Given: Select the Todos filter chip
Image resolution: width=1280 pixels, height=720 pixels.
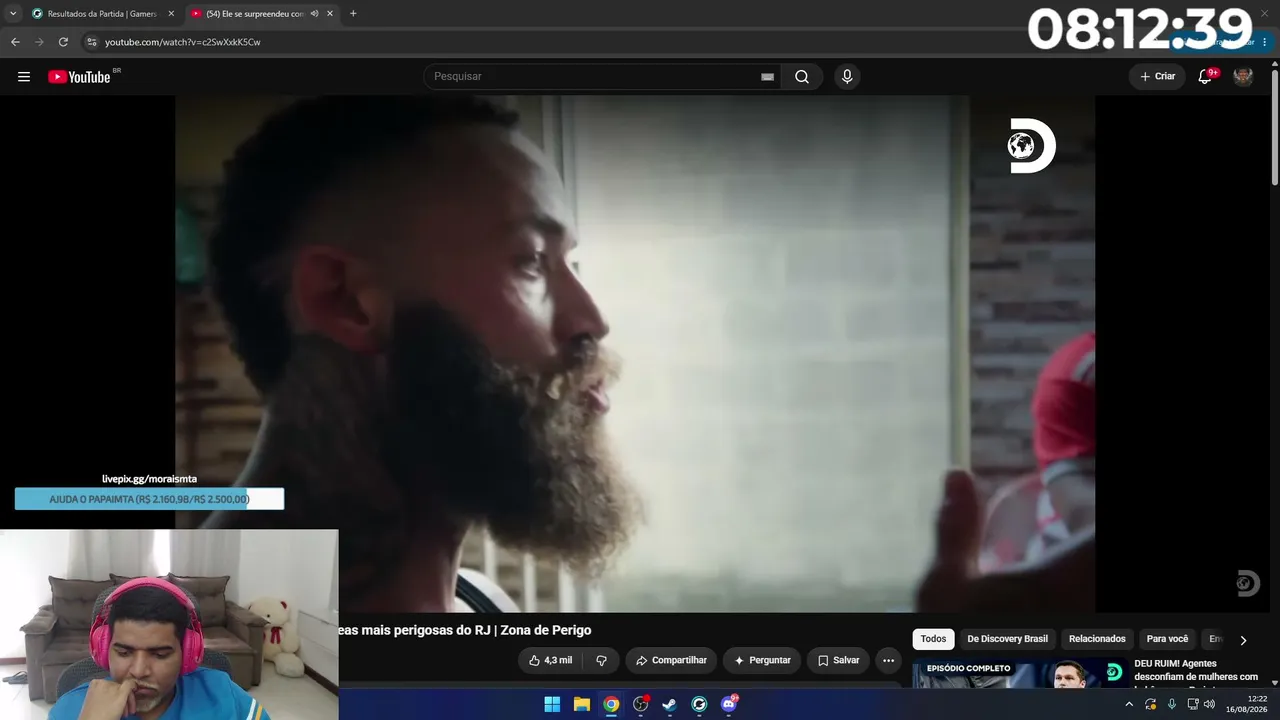Looking at the screenshot, I should [933, 639].
